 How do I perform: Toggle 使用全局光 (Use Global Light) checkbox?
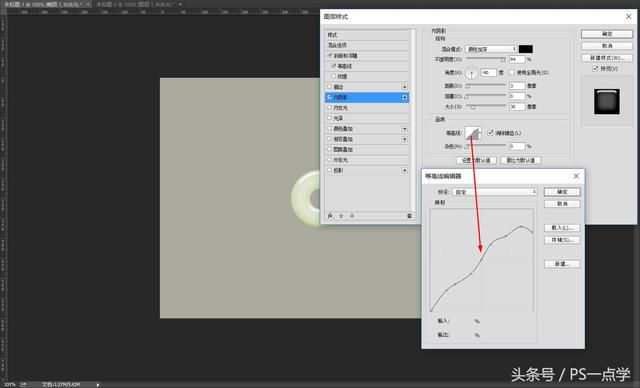point(512,73)
